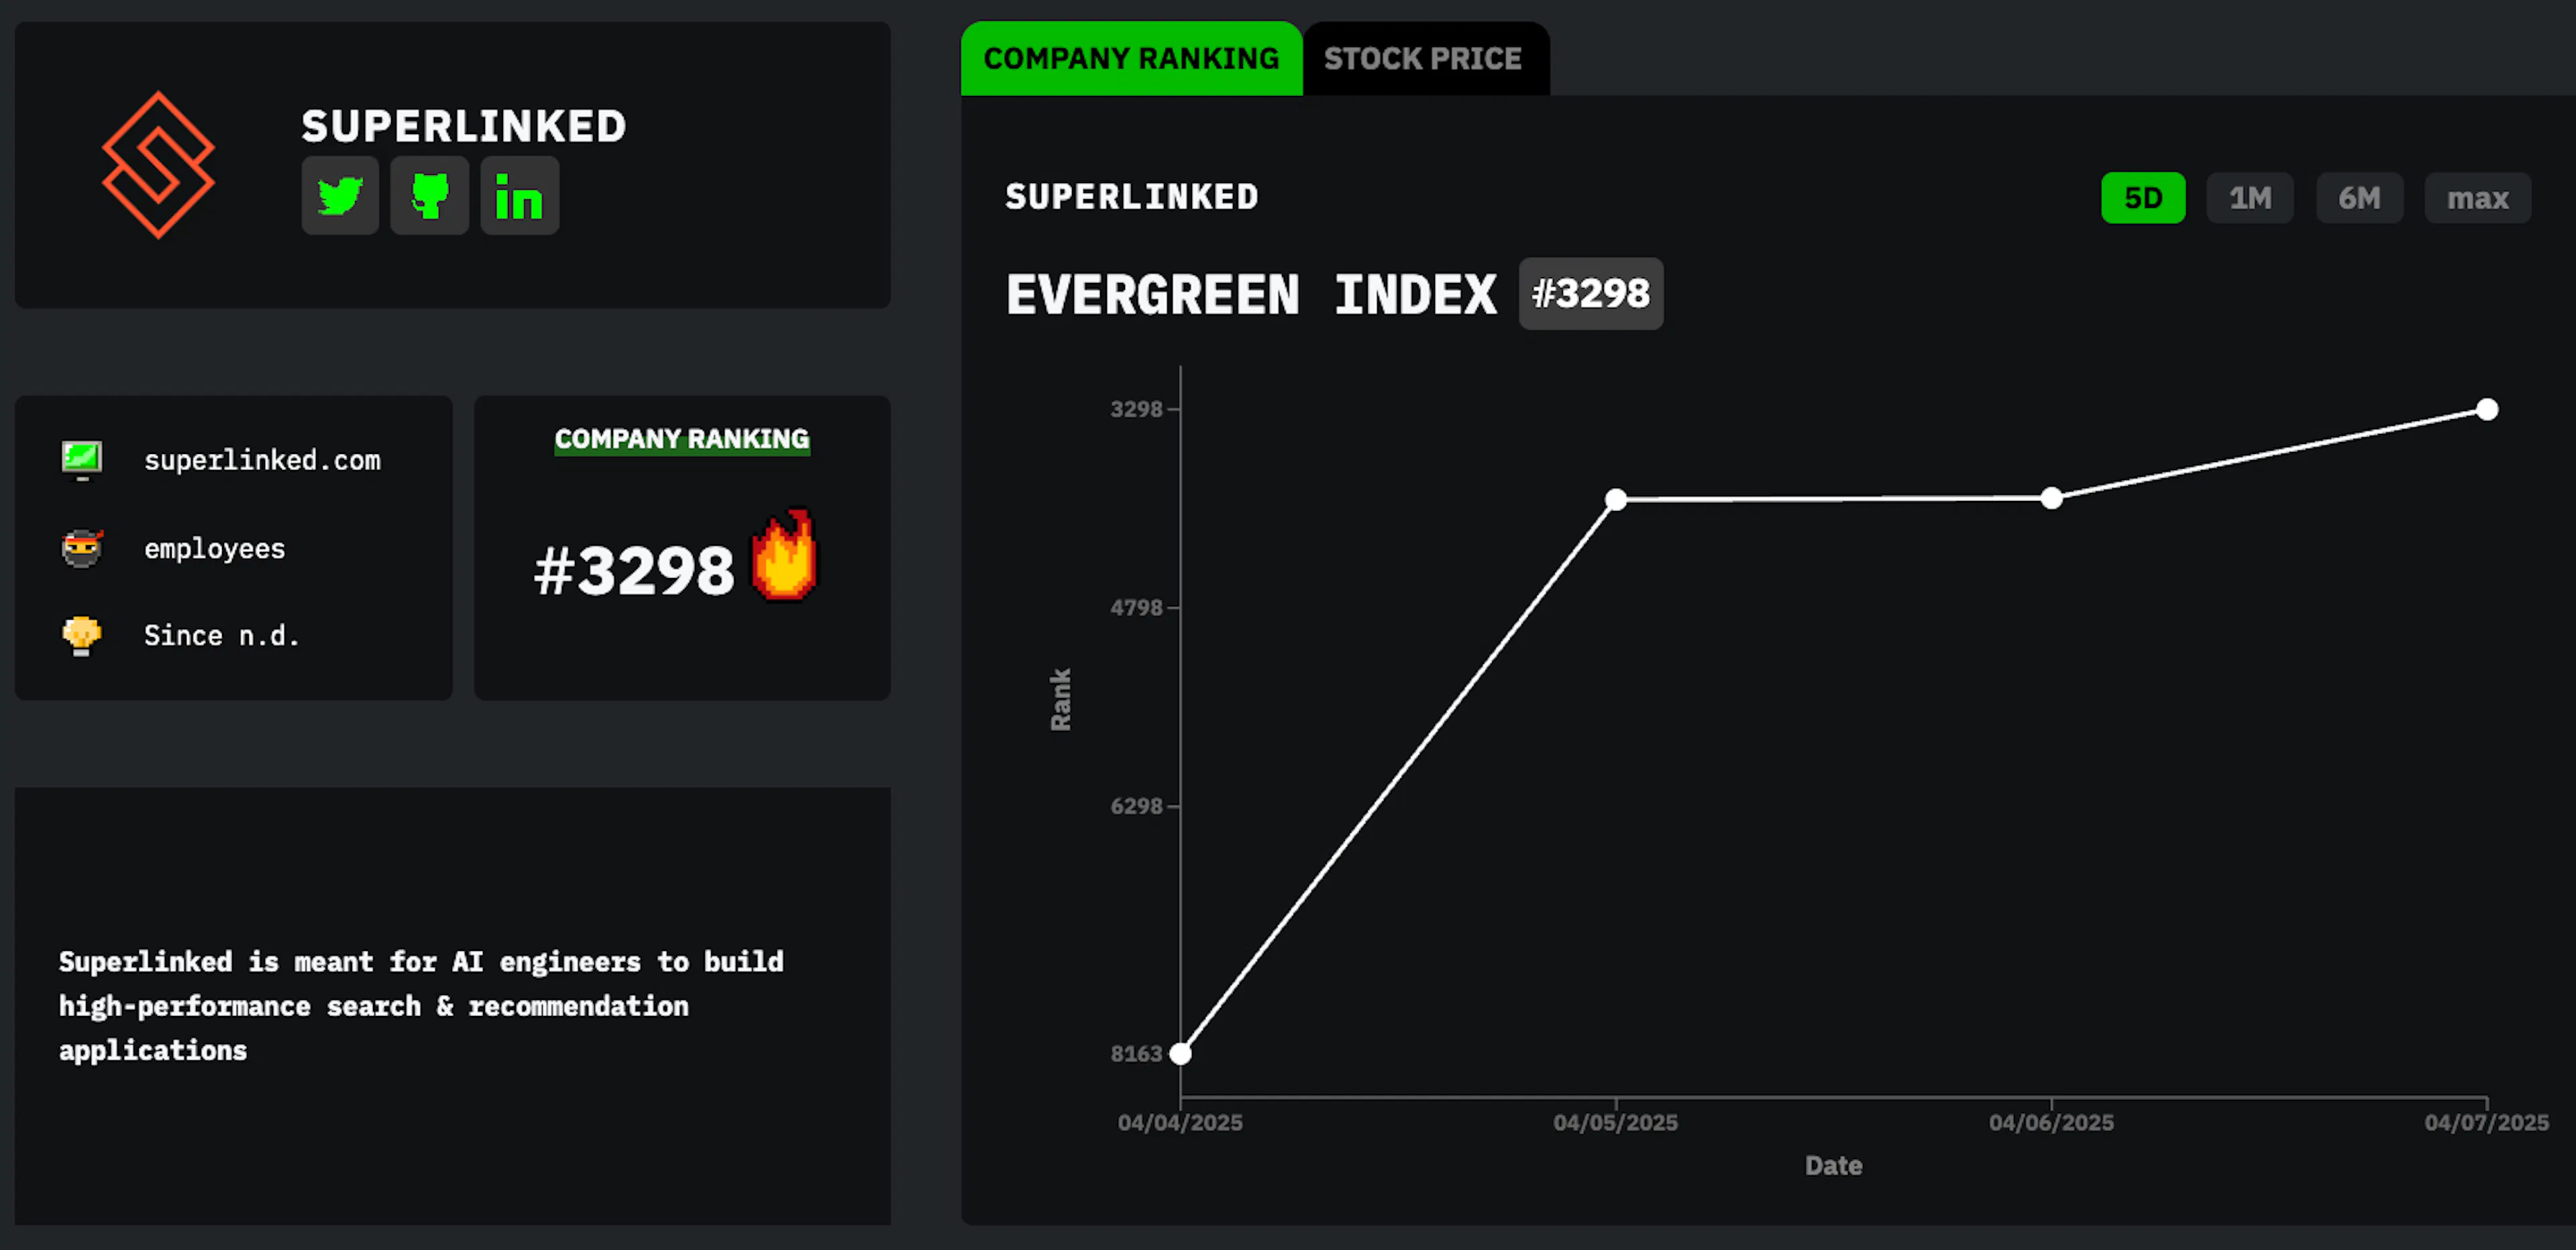This screenshot has height=1250, width=2576.
Task: Click the monitor icon beside superlinked.com
Action: coord(82,460)
